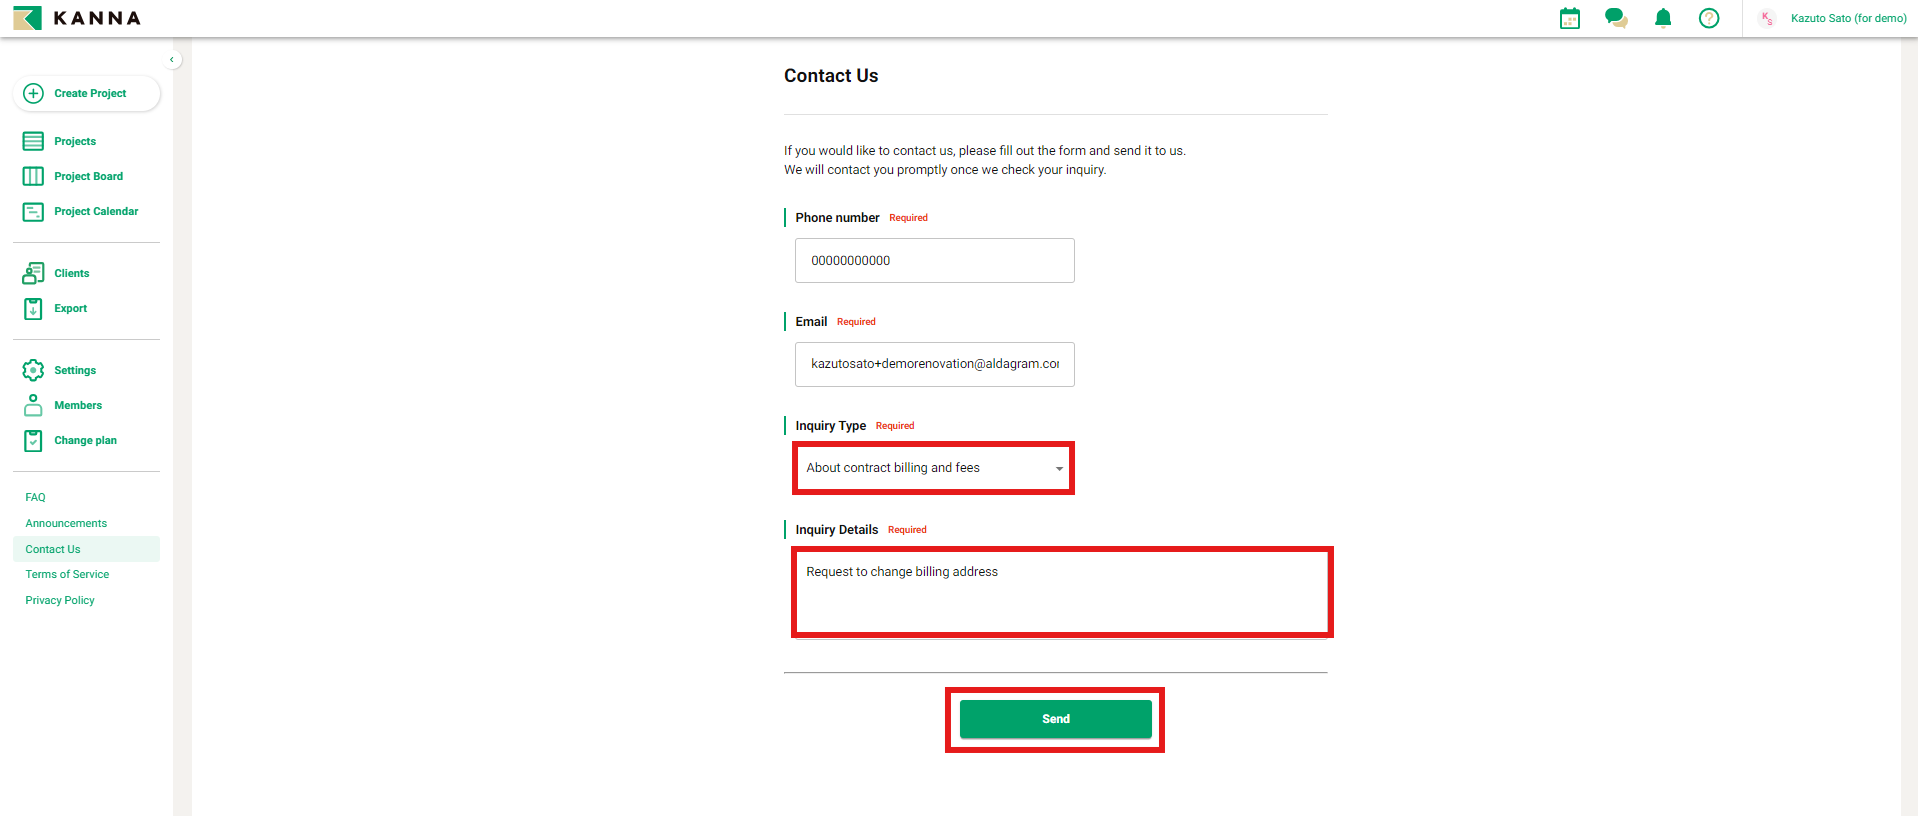
Task: Open the Settings gear icon
Action: pos(33,370)
